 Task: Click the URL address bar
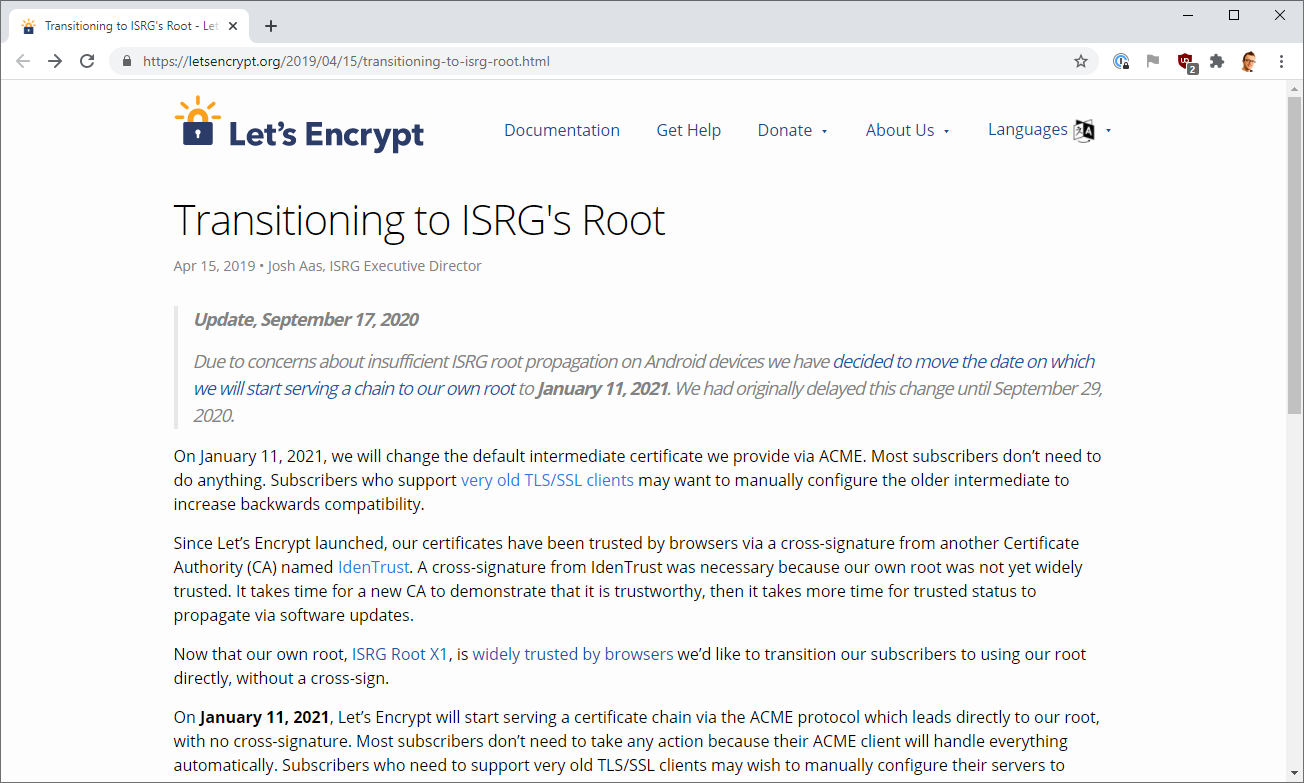pyautogui.click(x=600, y=61)
